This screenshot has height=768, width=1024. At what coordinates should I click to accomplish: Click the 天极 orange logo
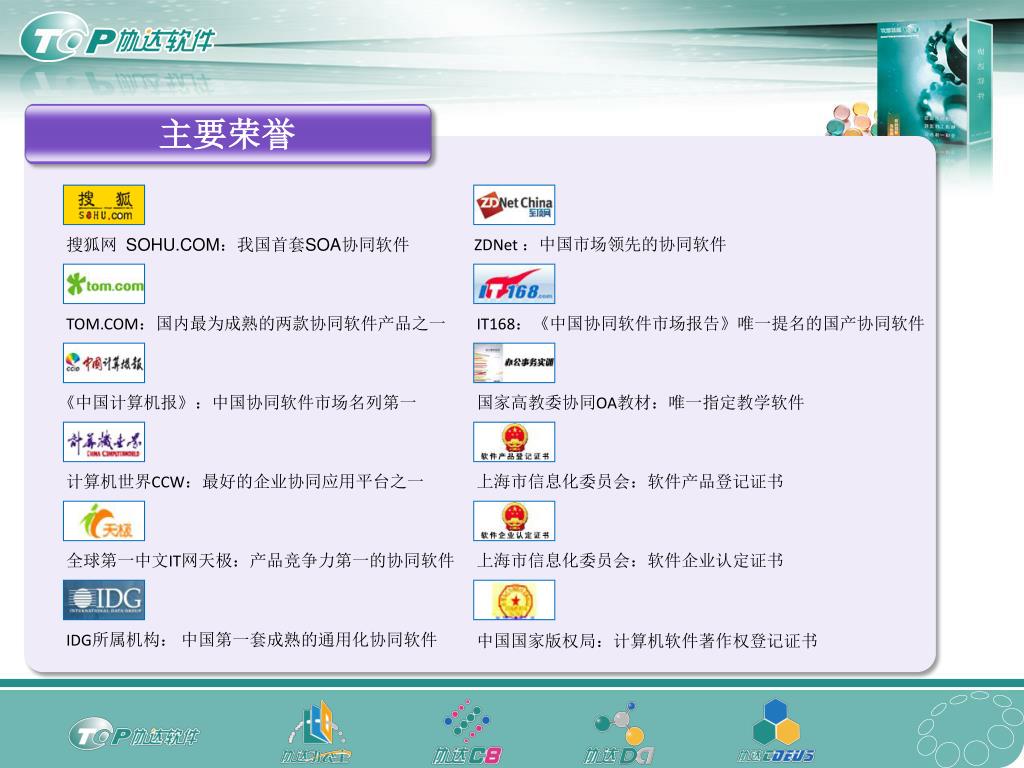click(x=104, y=521)
